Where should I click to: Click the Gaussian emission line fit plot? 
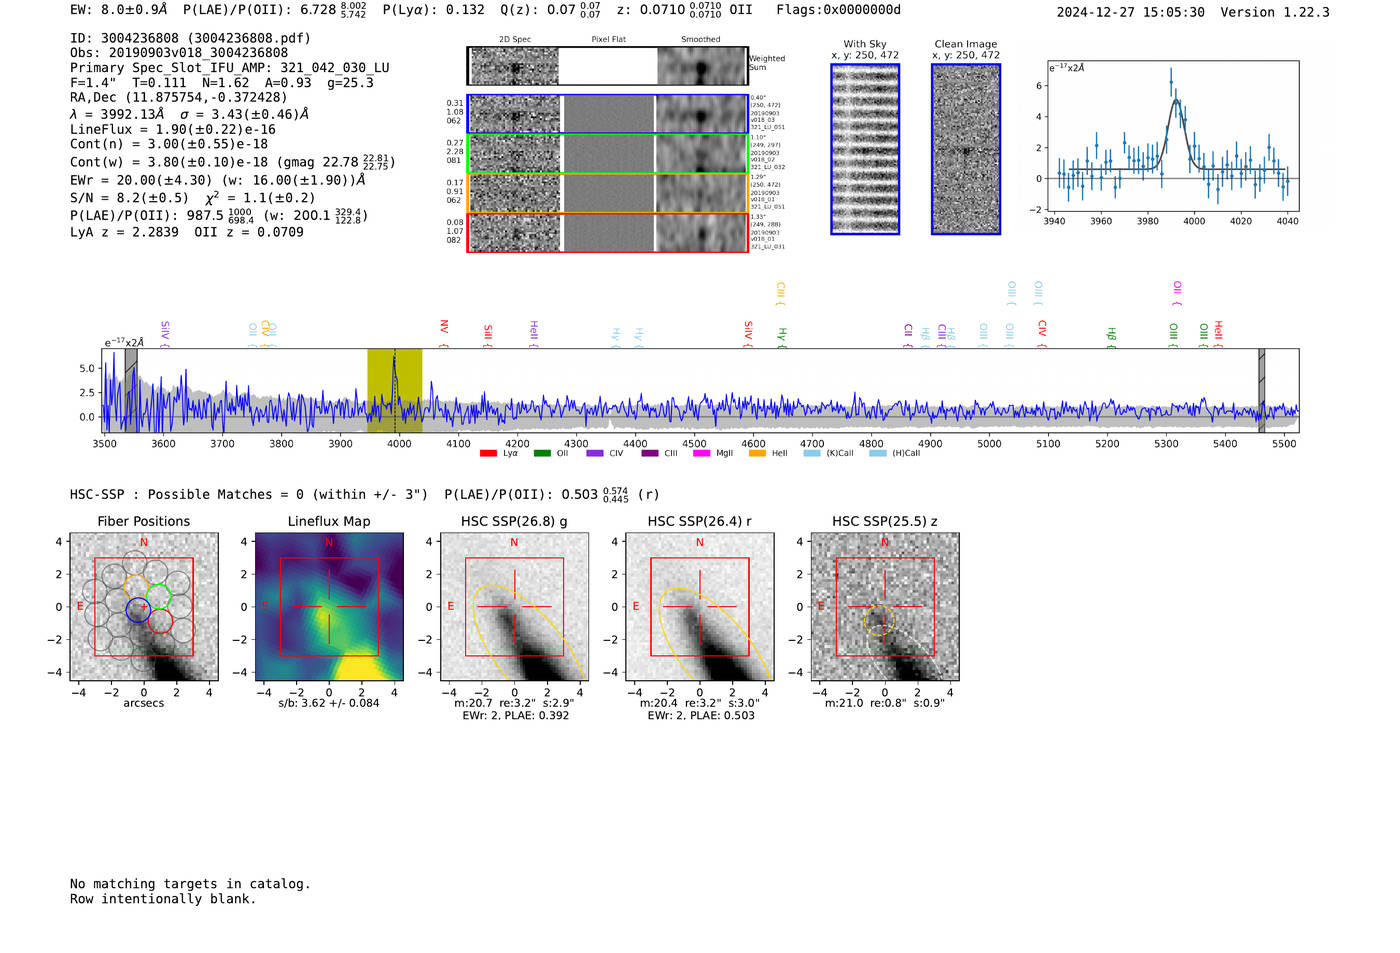(1172, 136)
